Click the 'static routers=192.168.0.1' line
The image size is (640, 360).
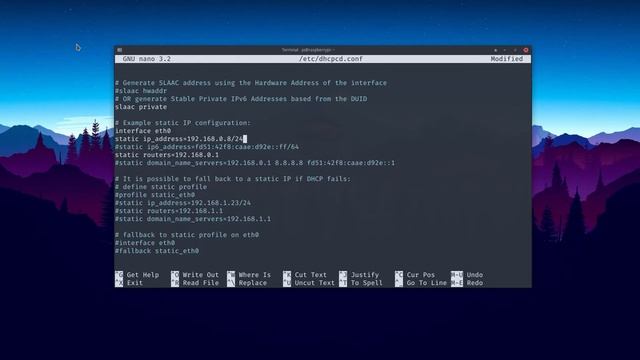pos(167,155)
